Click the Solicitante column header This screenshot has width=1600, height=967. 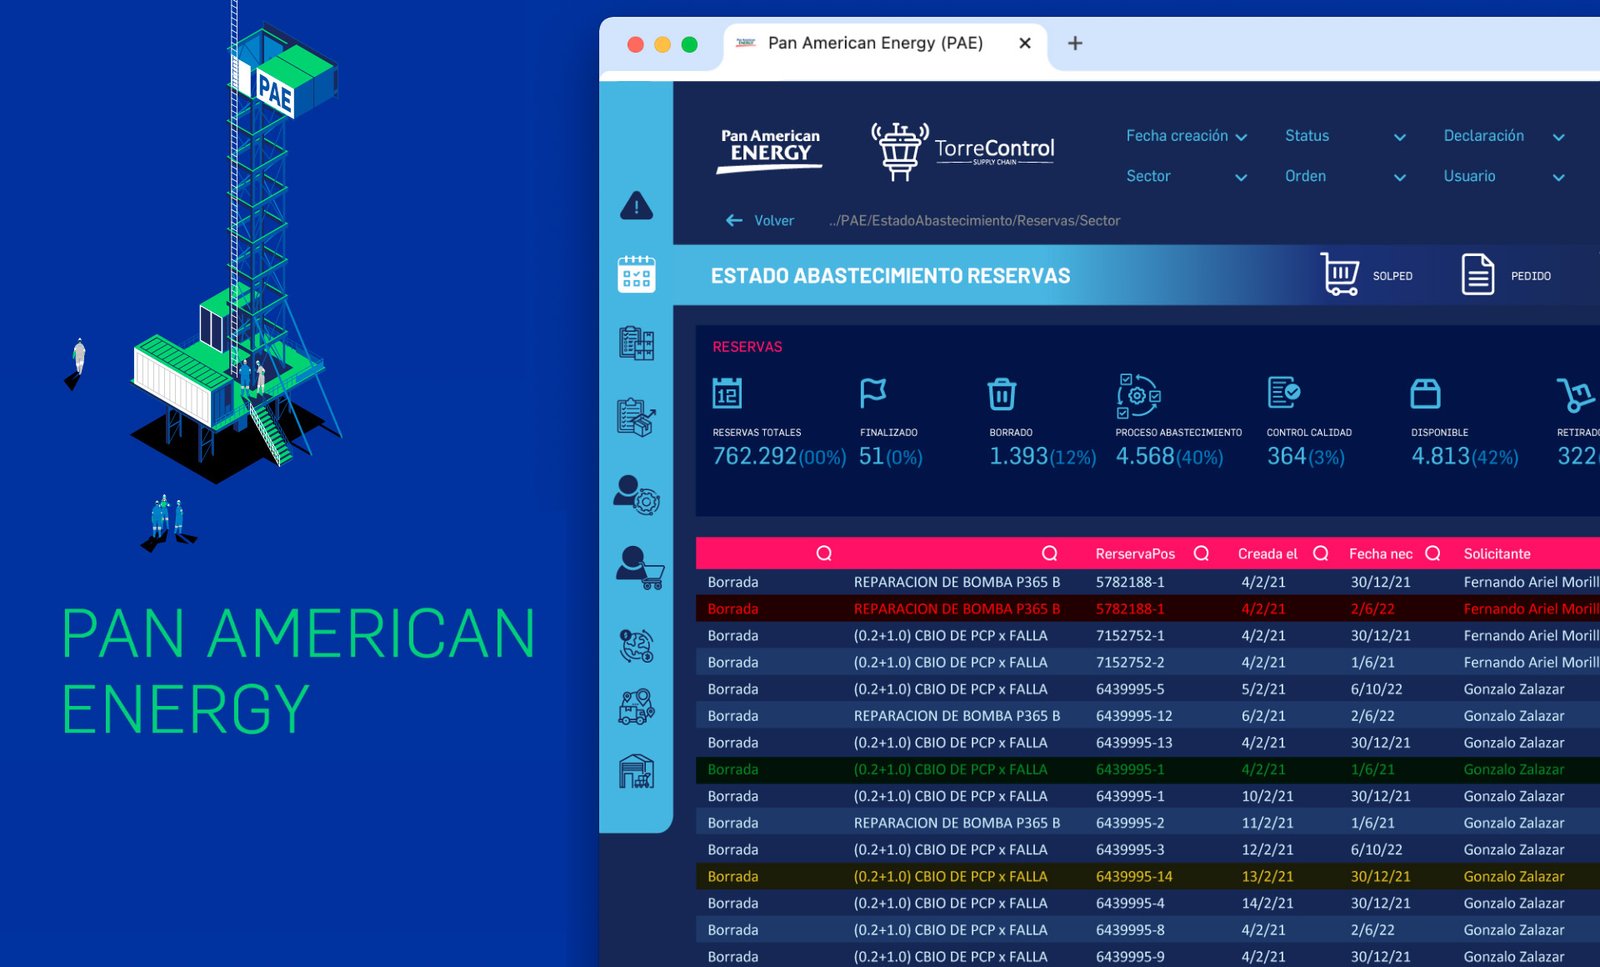(x=1496, y=554)
